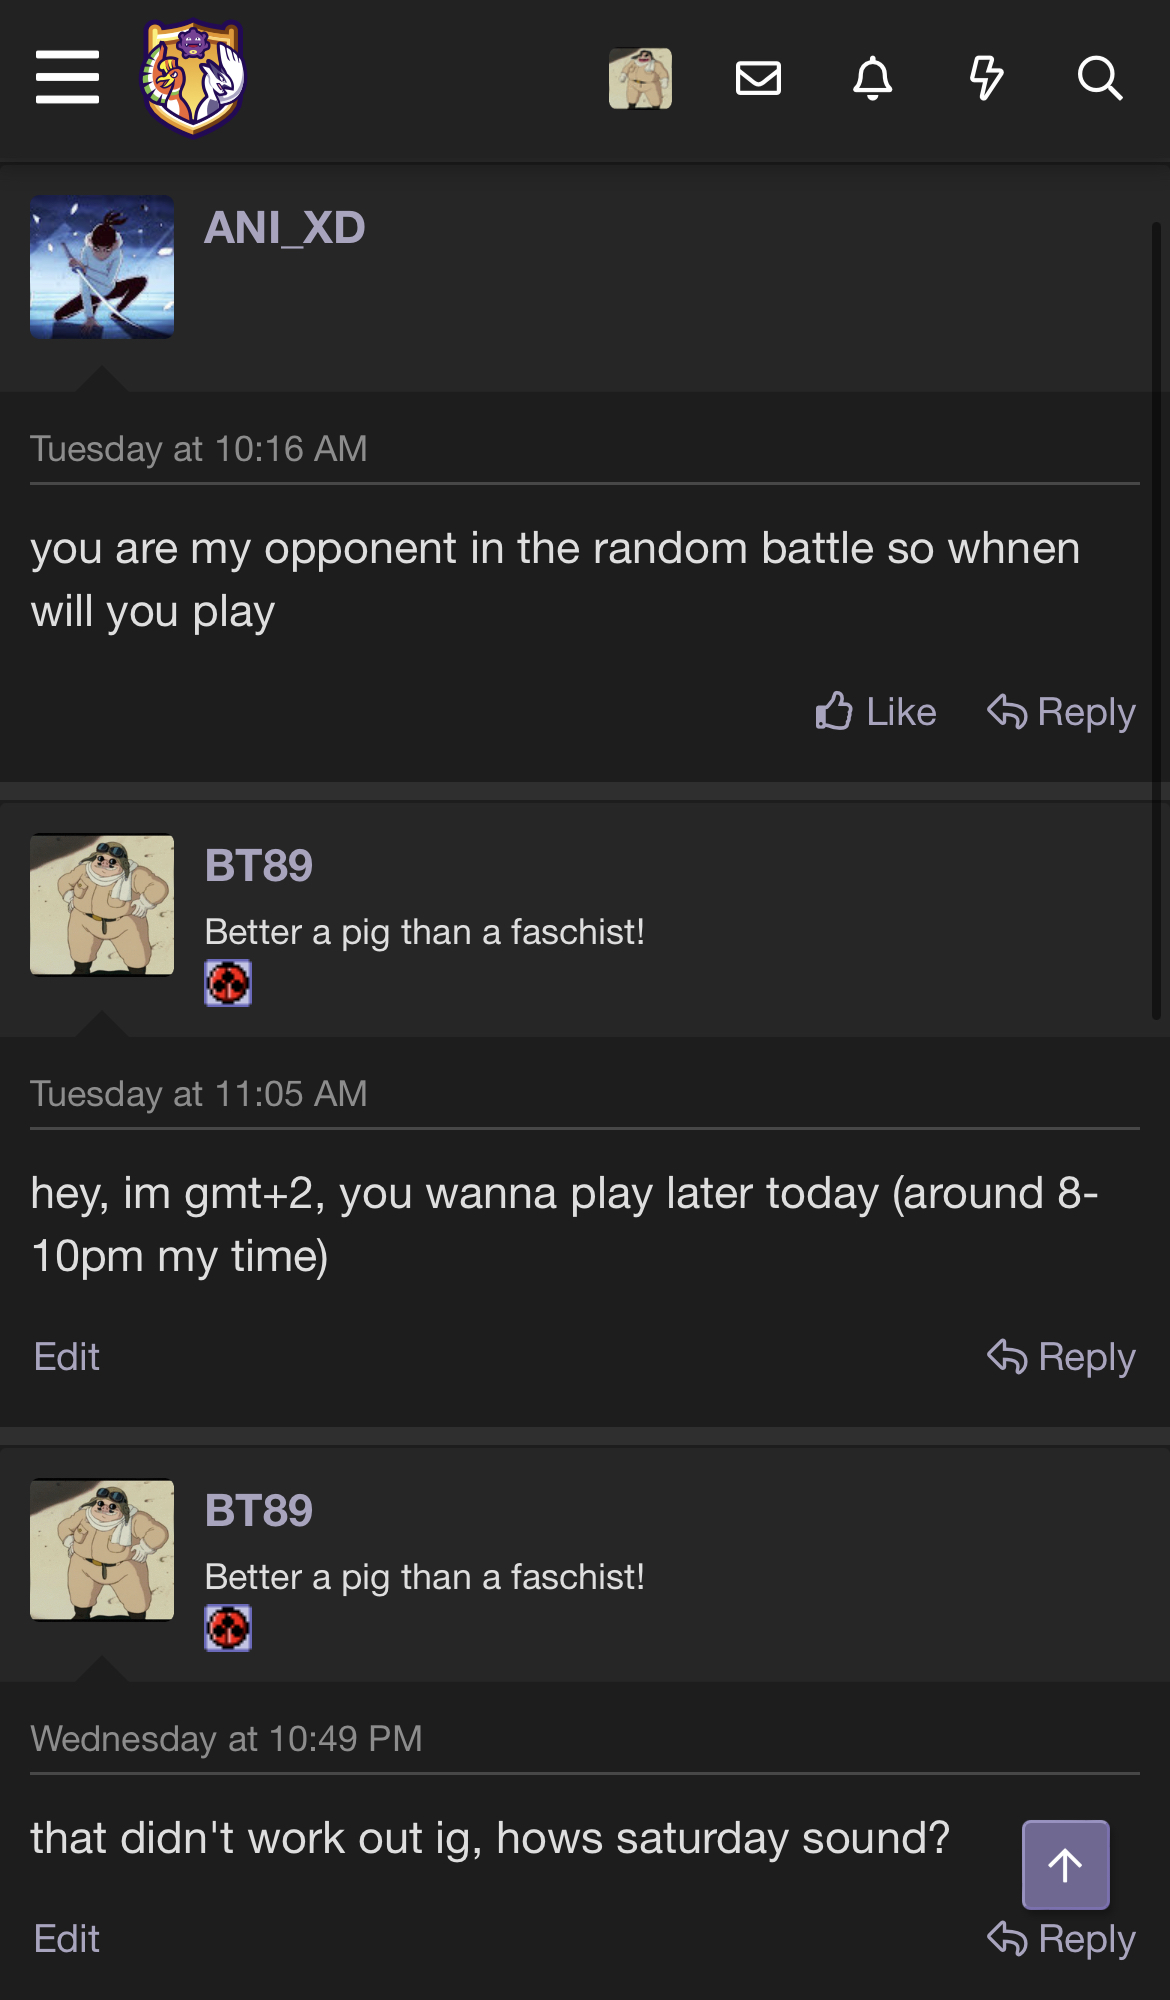Open the Tuesday at 10:16 AM timestamp link
Image resolution: width=1170 pixels, height=2000 pixels.
point(199,449)
